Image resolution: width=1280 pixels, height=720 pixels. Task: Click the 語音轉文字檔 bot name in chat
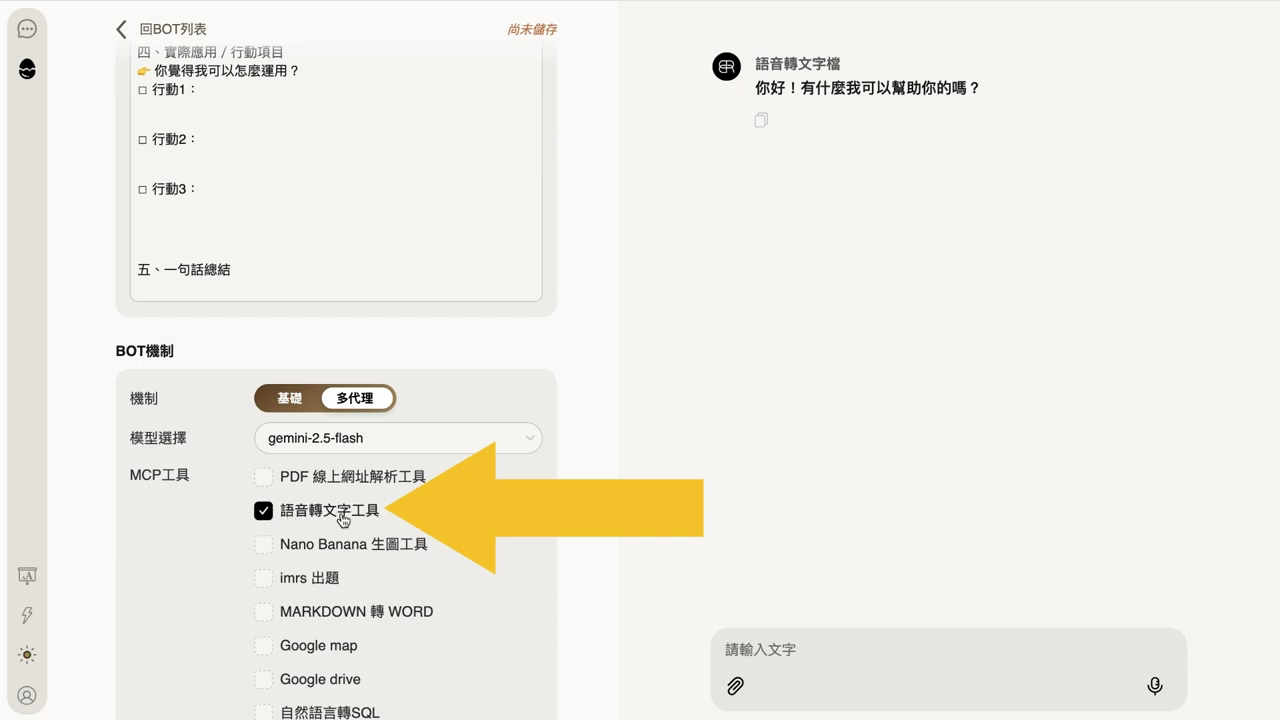click(797, 64)
